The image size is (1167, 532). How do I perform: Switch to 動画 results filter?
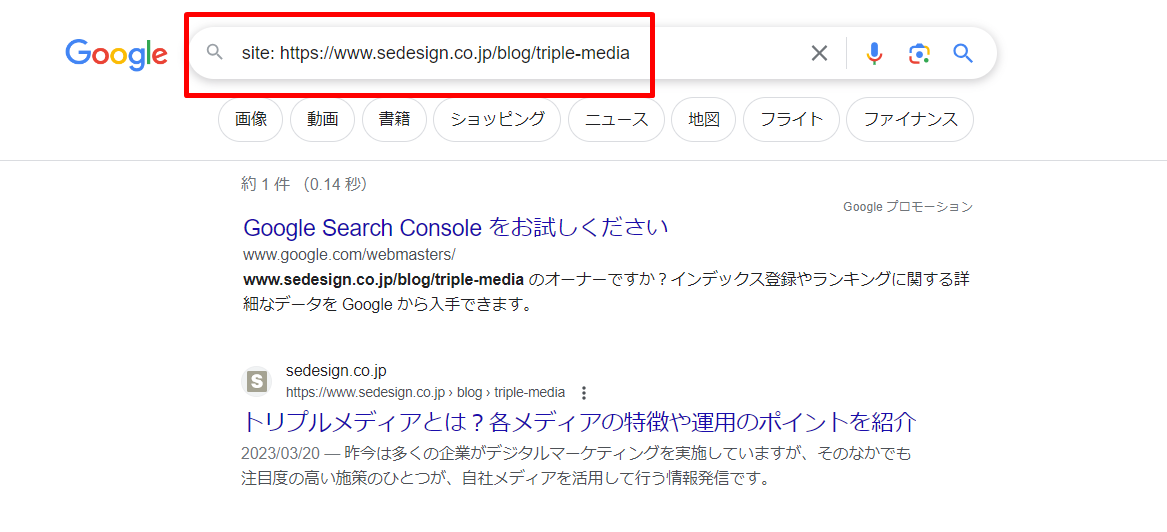(x=322, y=119)
